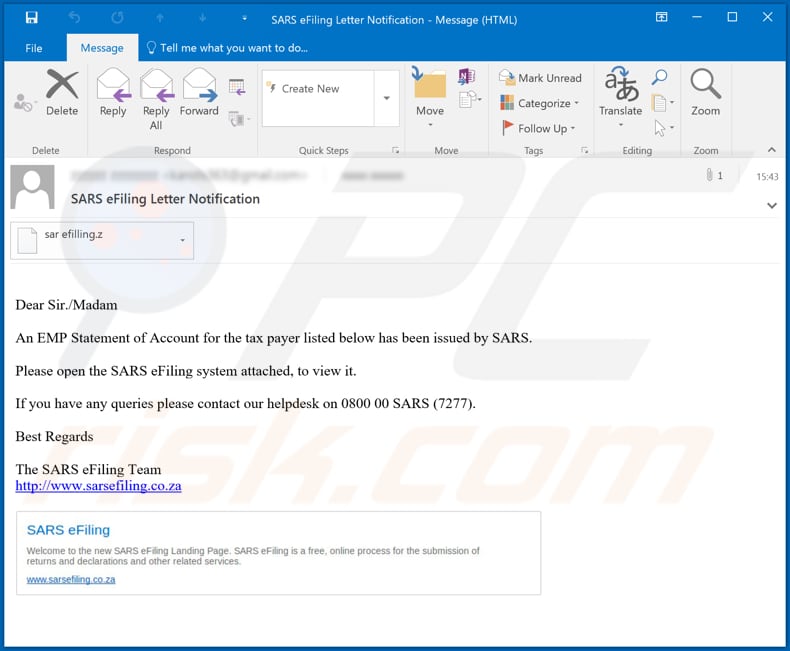Viewport: 790px width, 651px height.
Task: Open Follow Up flag menu
Action: click(x=538, y=128)
